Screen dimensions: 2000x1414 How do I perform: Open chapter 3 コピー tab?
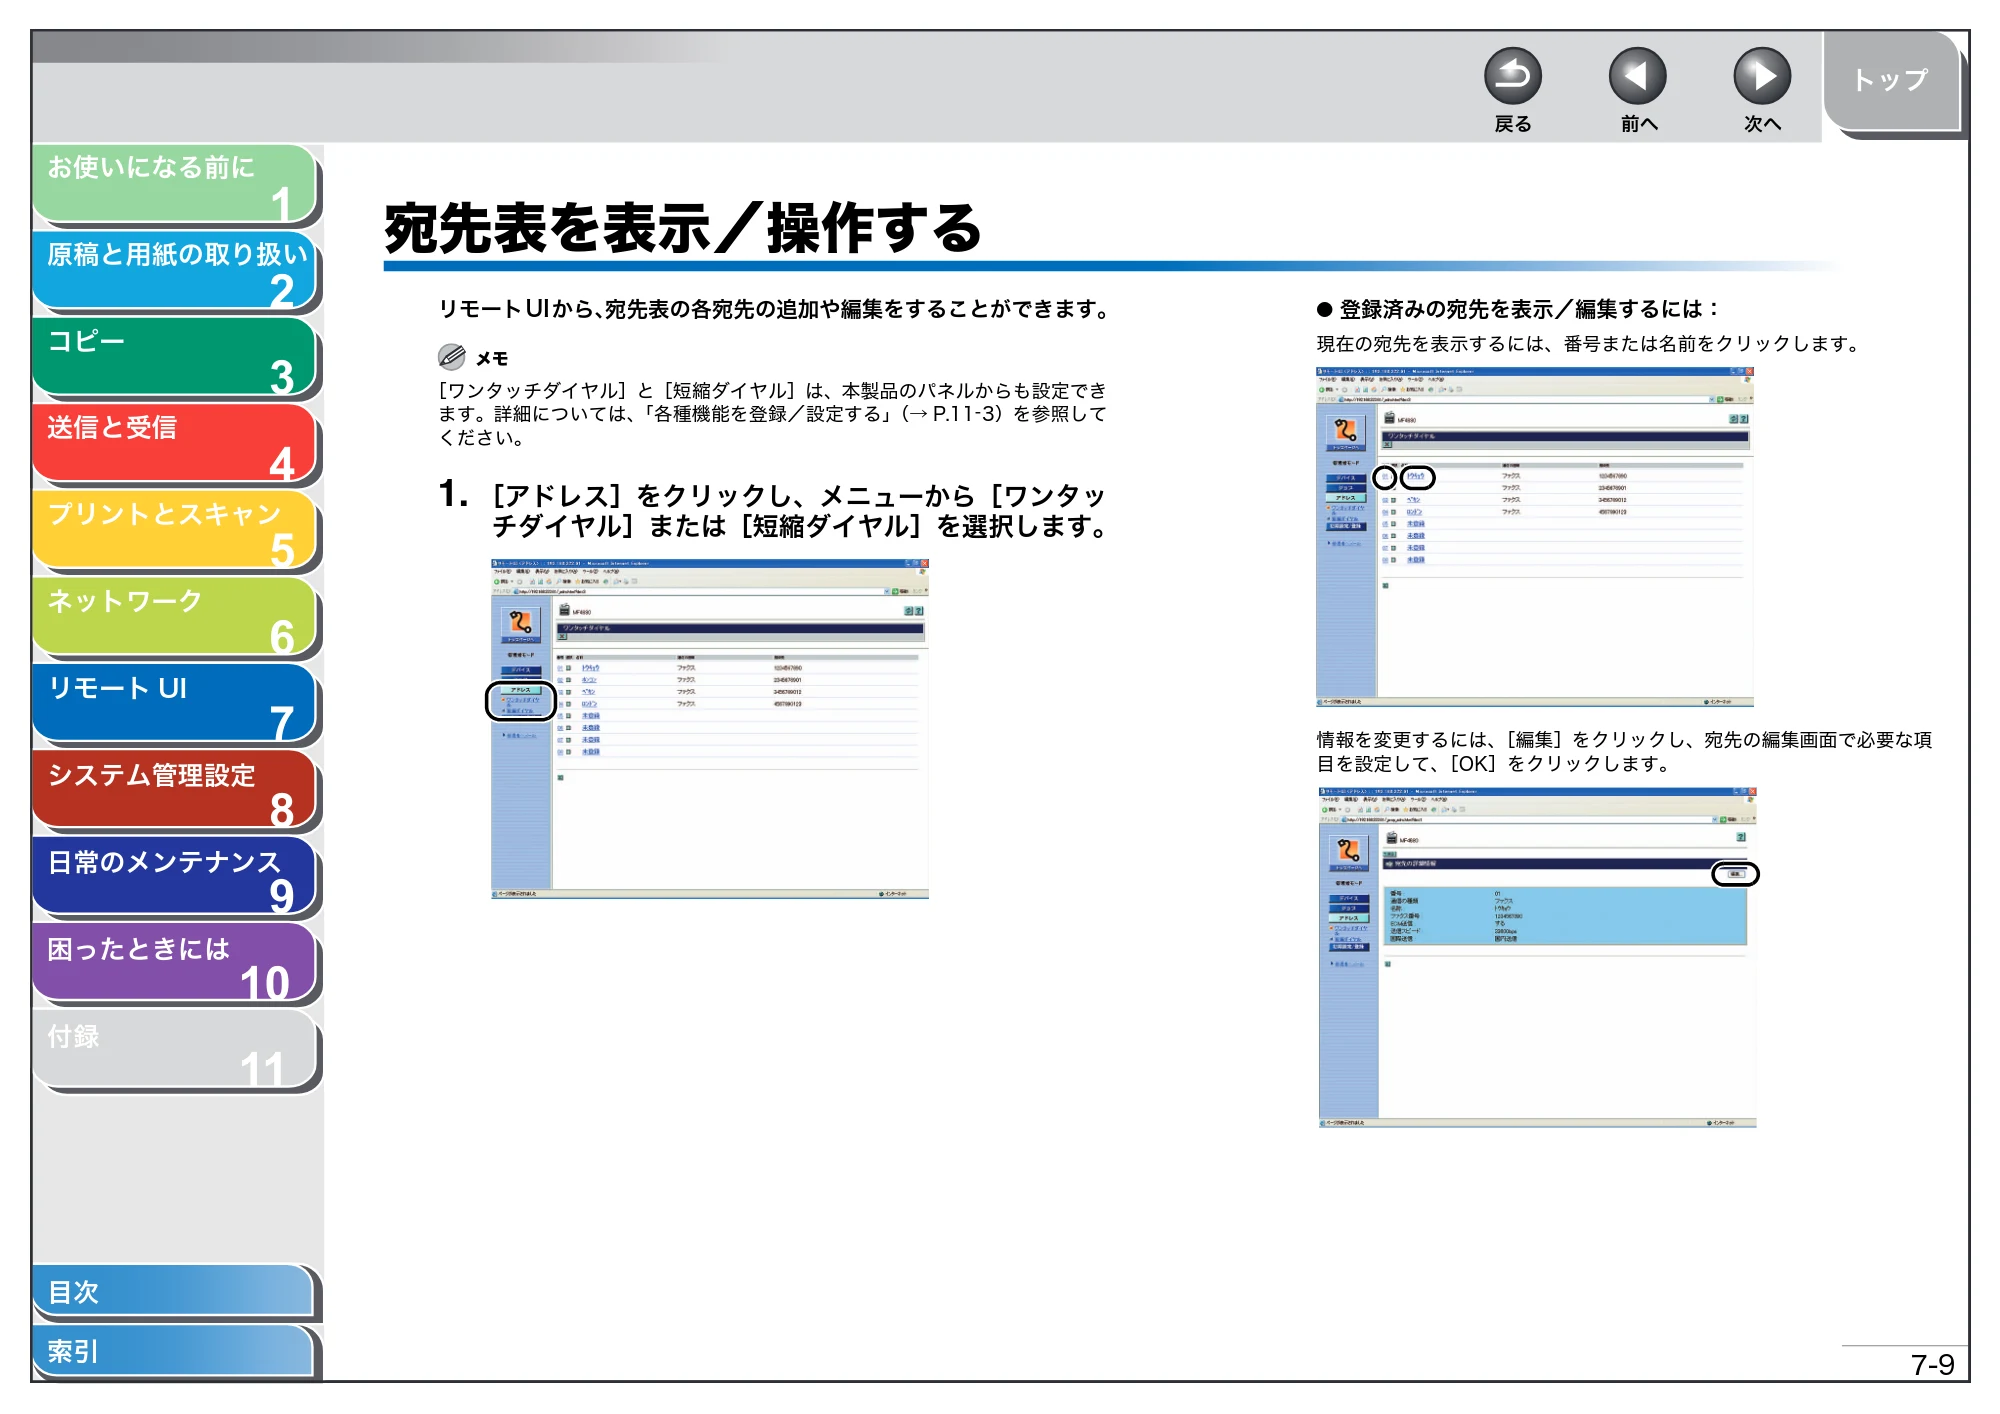175,358
